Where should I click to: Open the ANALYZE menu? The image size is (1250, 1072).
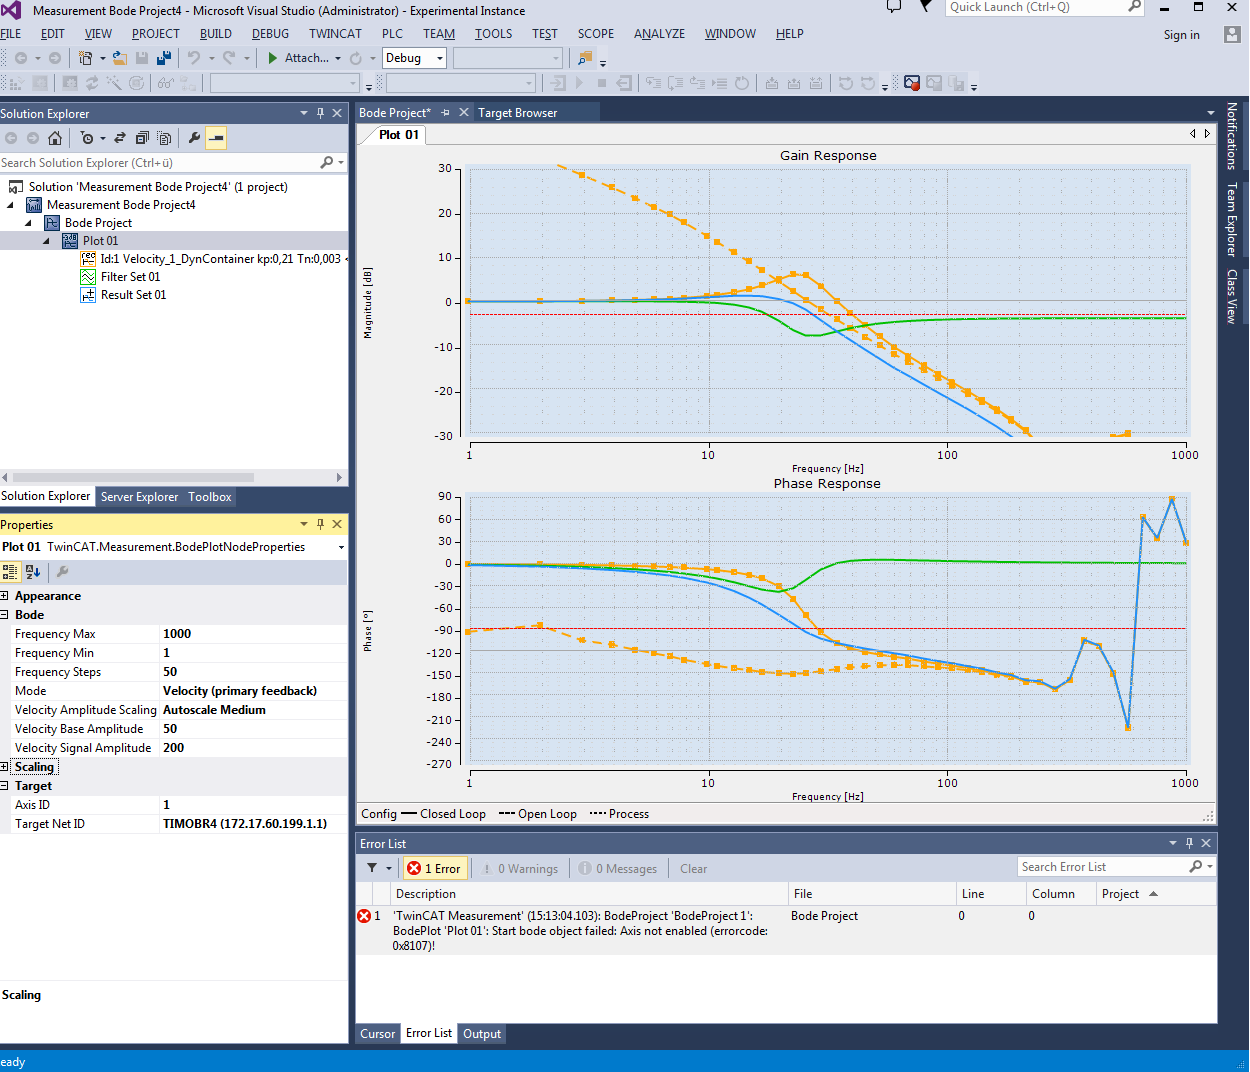coord(659,34)
